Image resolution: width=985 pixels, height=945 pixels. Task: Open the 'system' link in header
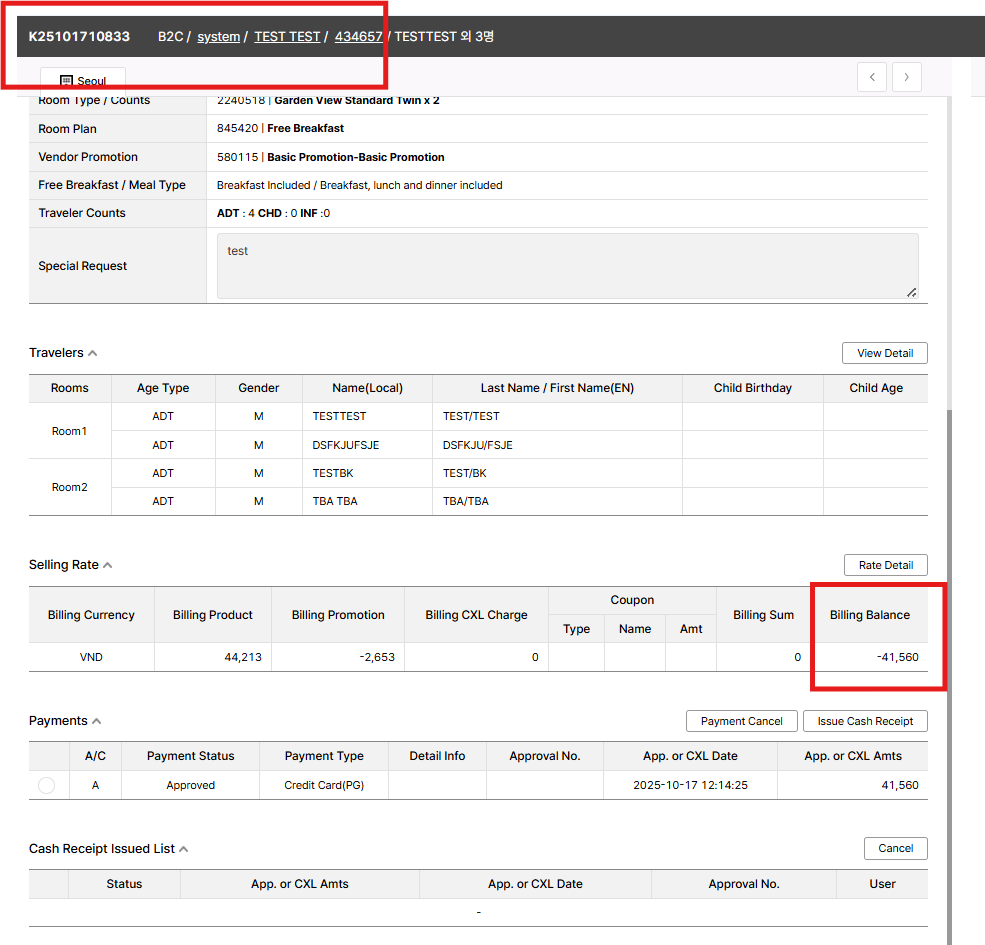(218, 37)
